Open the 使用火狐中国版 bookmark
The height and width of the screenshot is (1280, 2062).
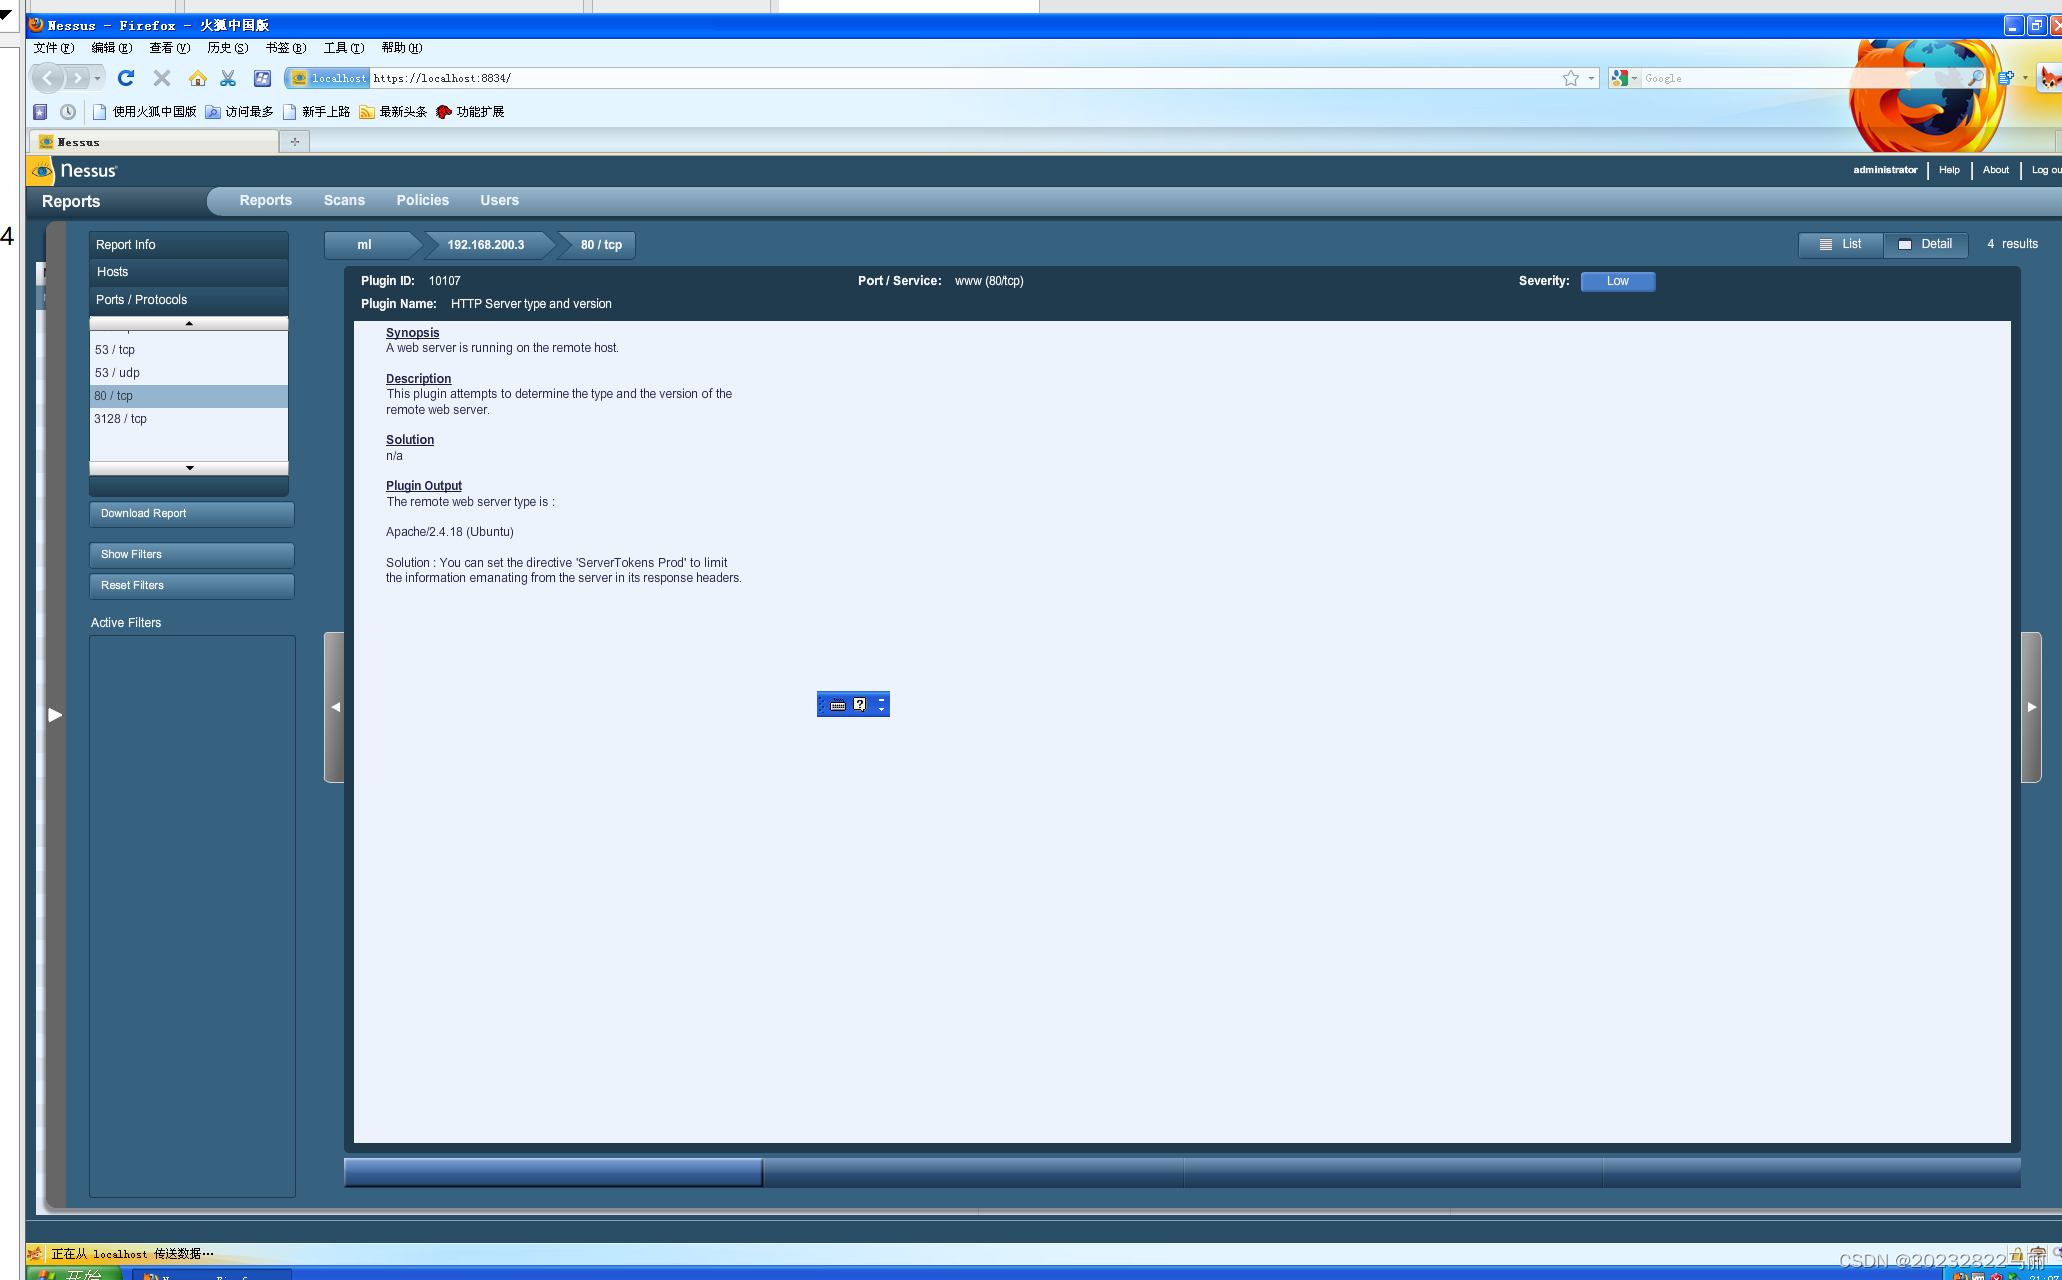(145, 112)
